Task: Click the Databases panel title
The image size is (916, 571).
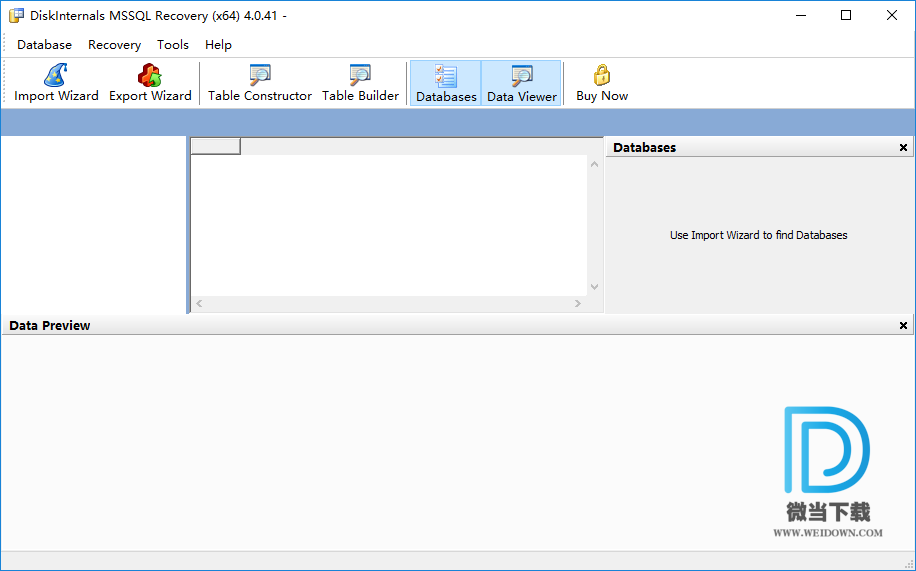Action: pos(644,148)
